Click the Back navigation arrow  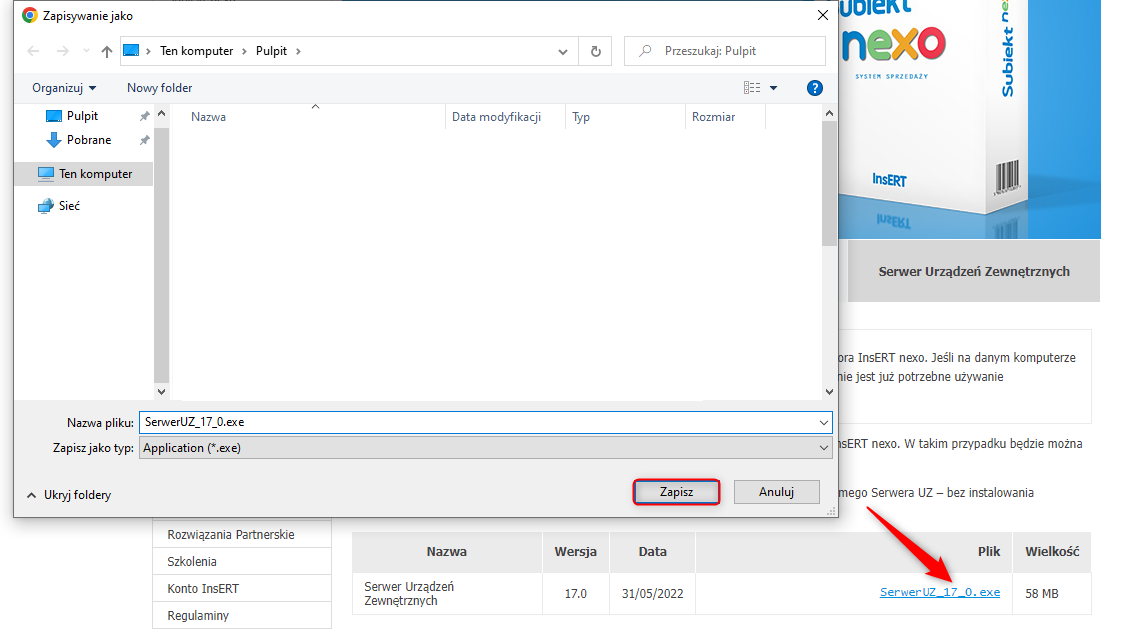click(33, 51)
